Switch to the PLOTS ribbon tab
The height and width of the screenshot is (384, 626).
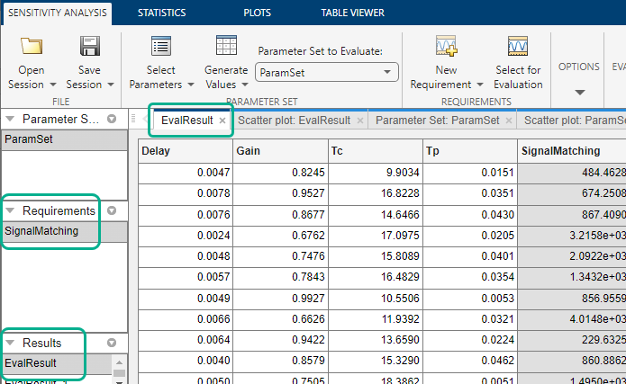[x=257, y=13]
